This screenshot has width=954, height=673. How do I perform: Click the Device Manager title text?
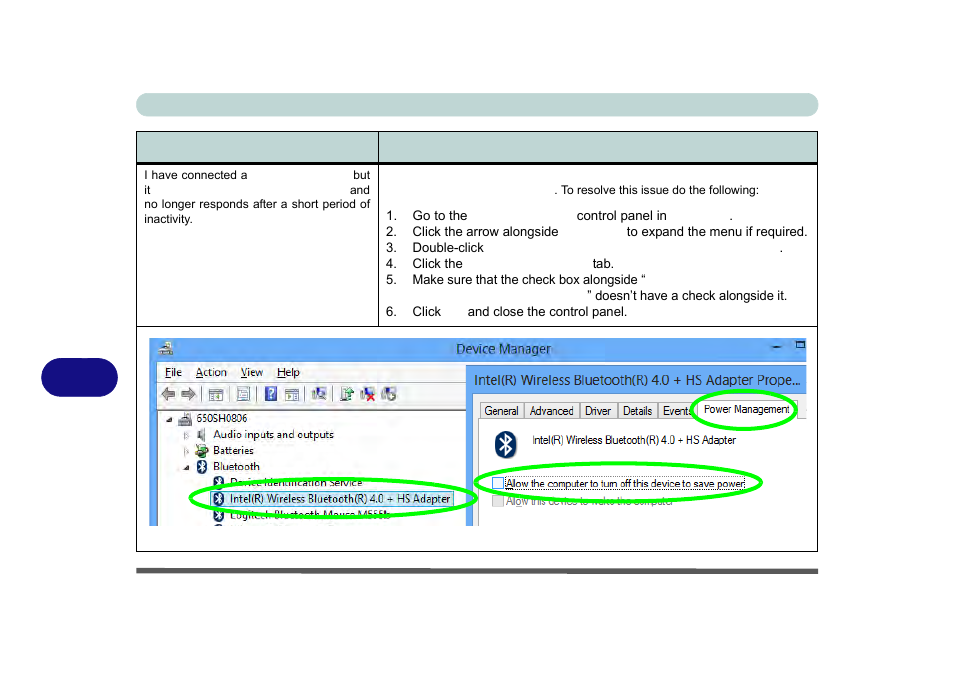pyautogui.click(x=504, y=349)
